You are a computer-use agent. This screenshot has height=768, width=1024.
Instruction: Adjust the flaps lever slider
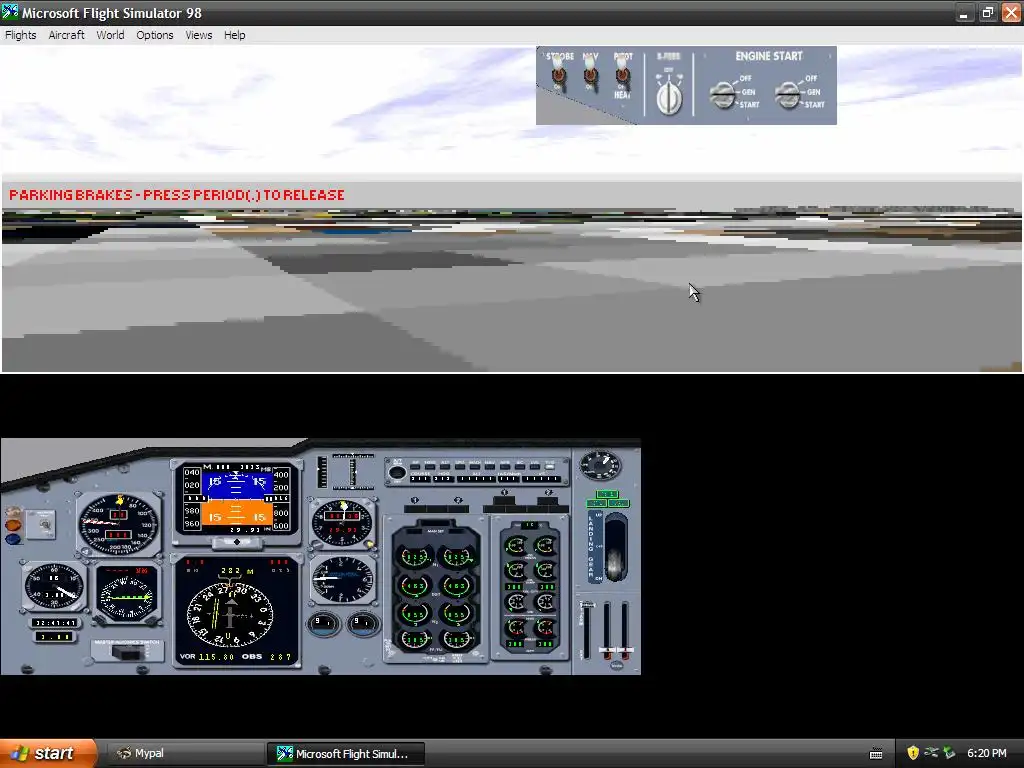click(586, 630)
